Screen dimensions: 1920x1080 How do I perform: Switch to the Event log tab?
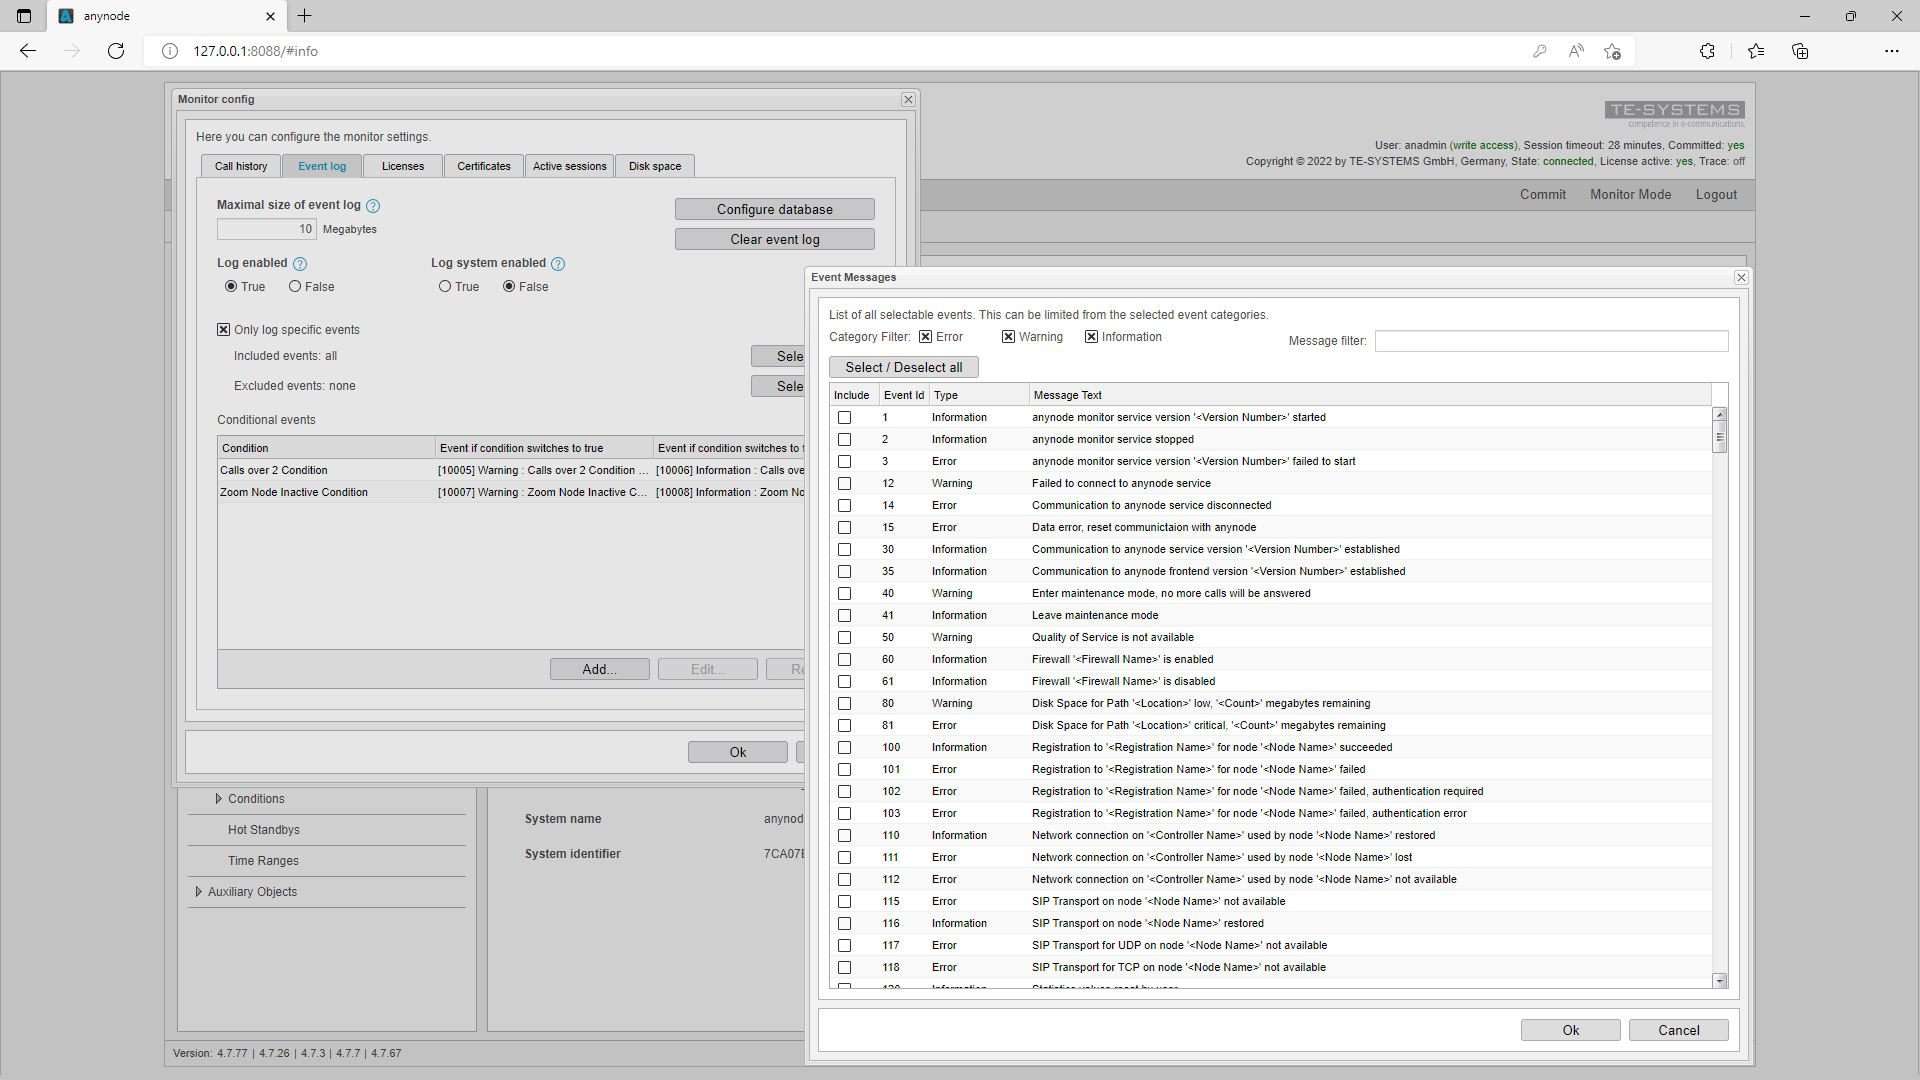point(322,166)
